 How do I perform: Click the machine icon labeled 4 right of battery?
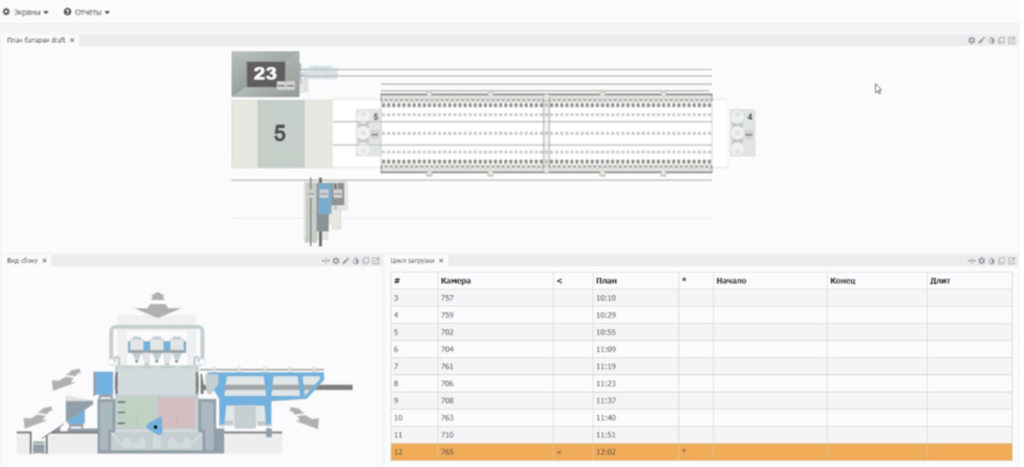point(743,133)
